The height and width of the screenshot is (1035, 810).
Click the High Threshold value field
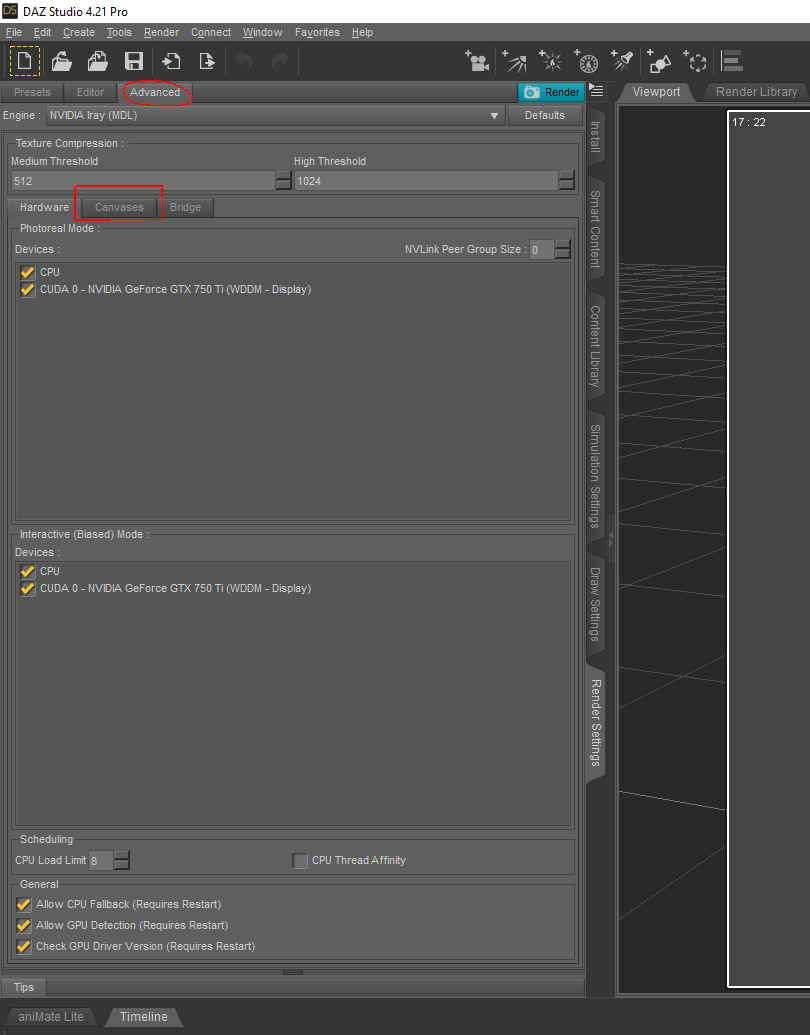[x=426, y=181]
